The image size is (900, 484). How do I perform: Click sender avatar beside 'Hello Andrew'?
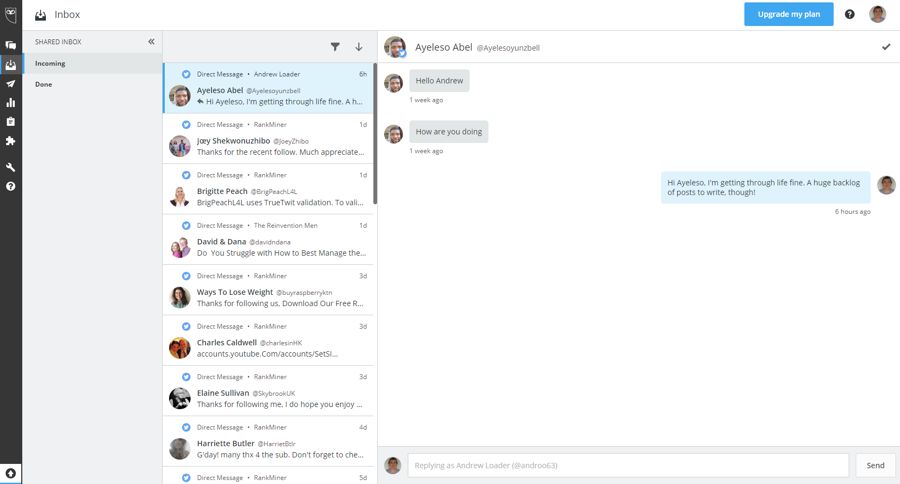[x=393, y=83]
